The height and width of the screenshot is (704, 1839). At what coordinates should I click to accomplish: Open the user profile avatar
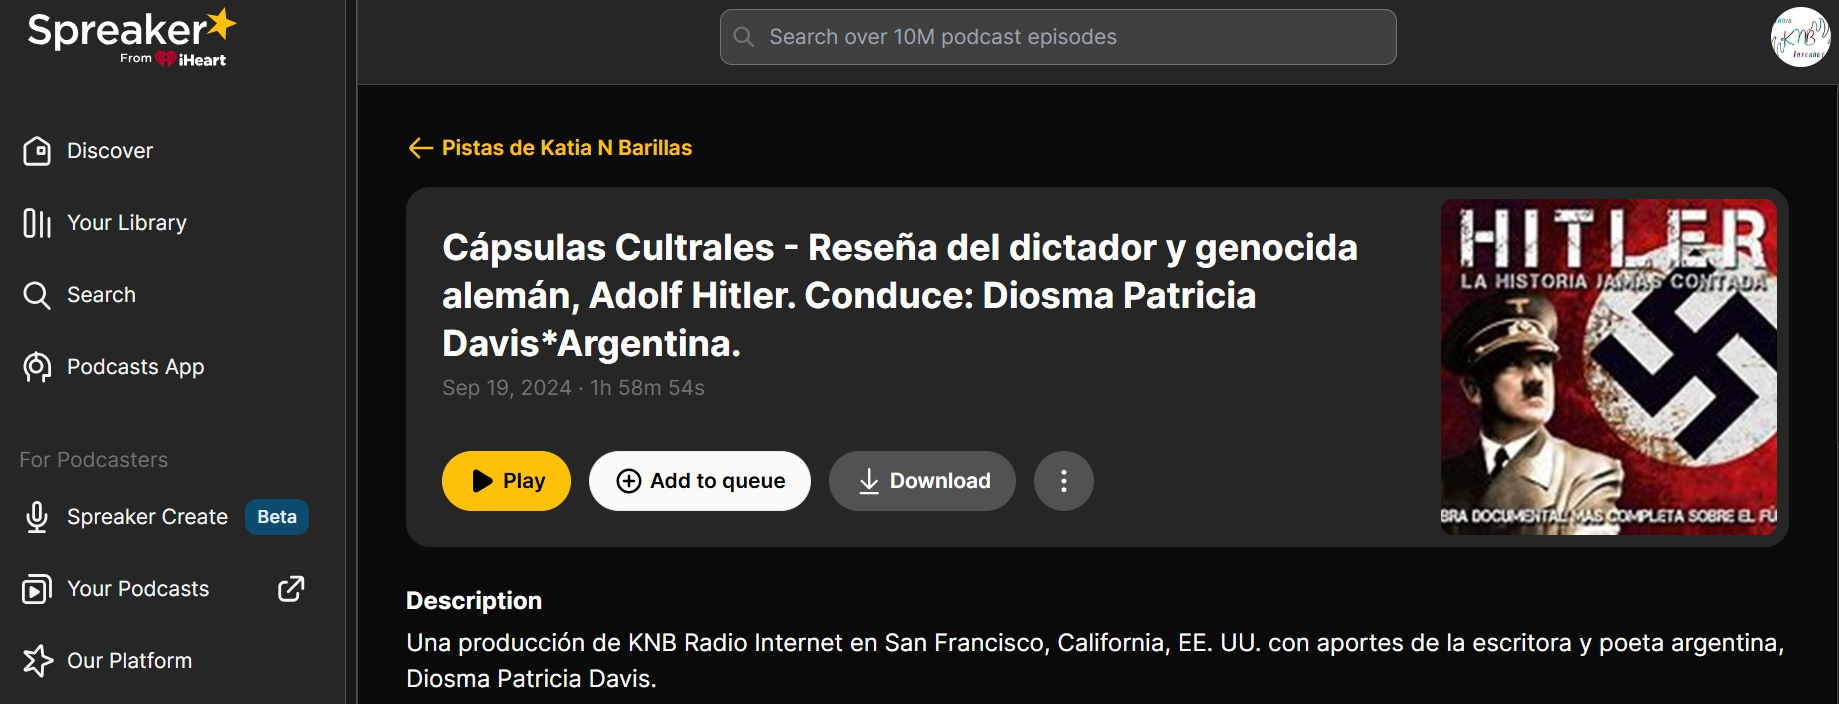coord(1800,37)
